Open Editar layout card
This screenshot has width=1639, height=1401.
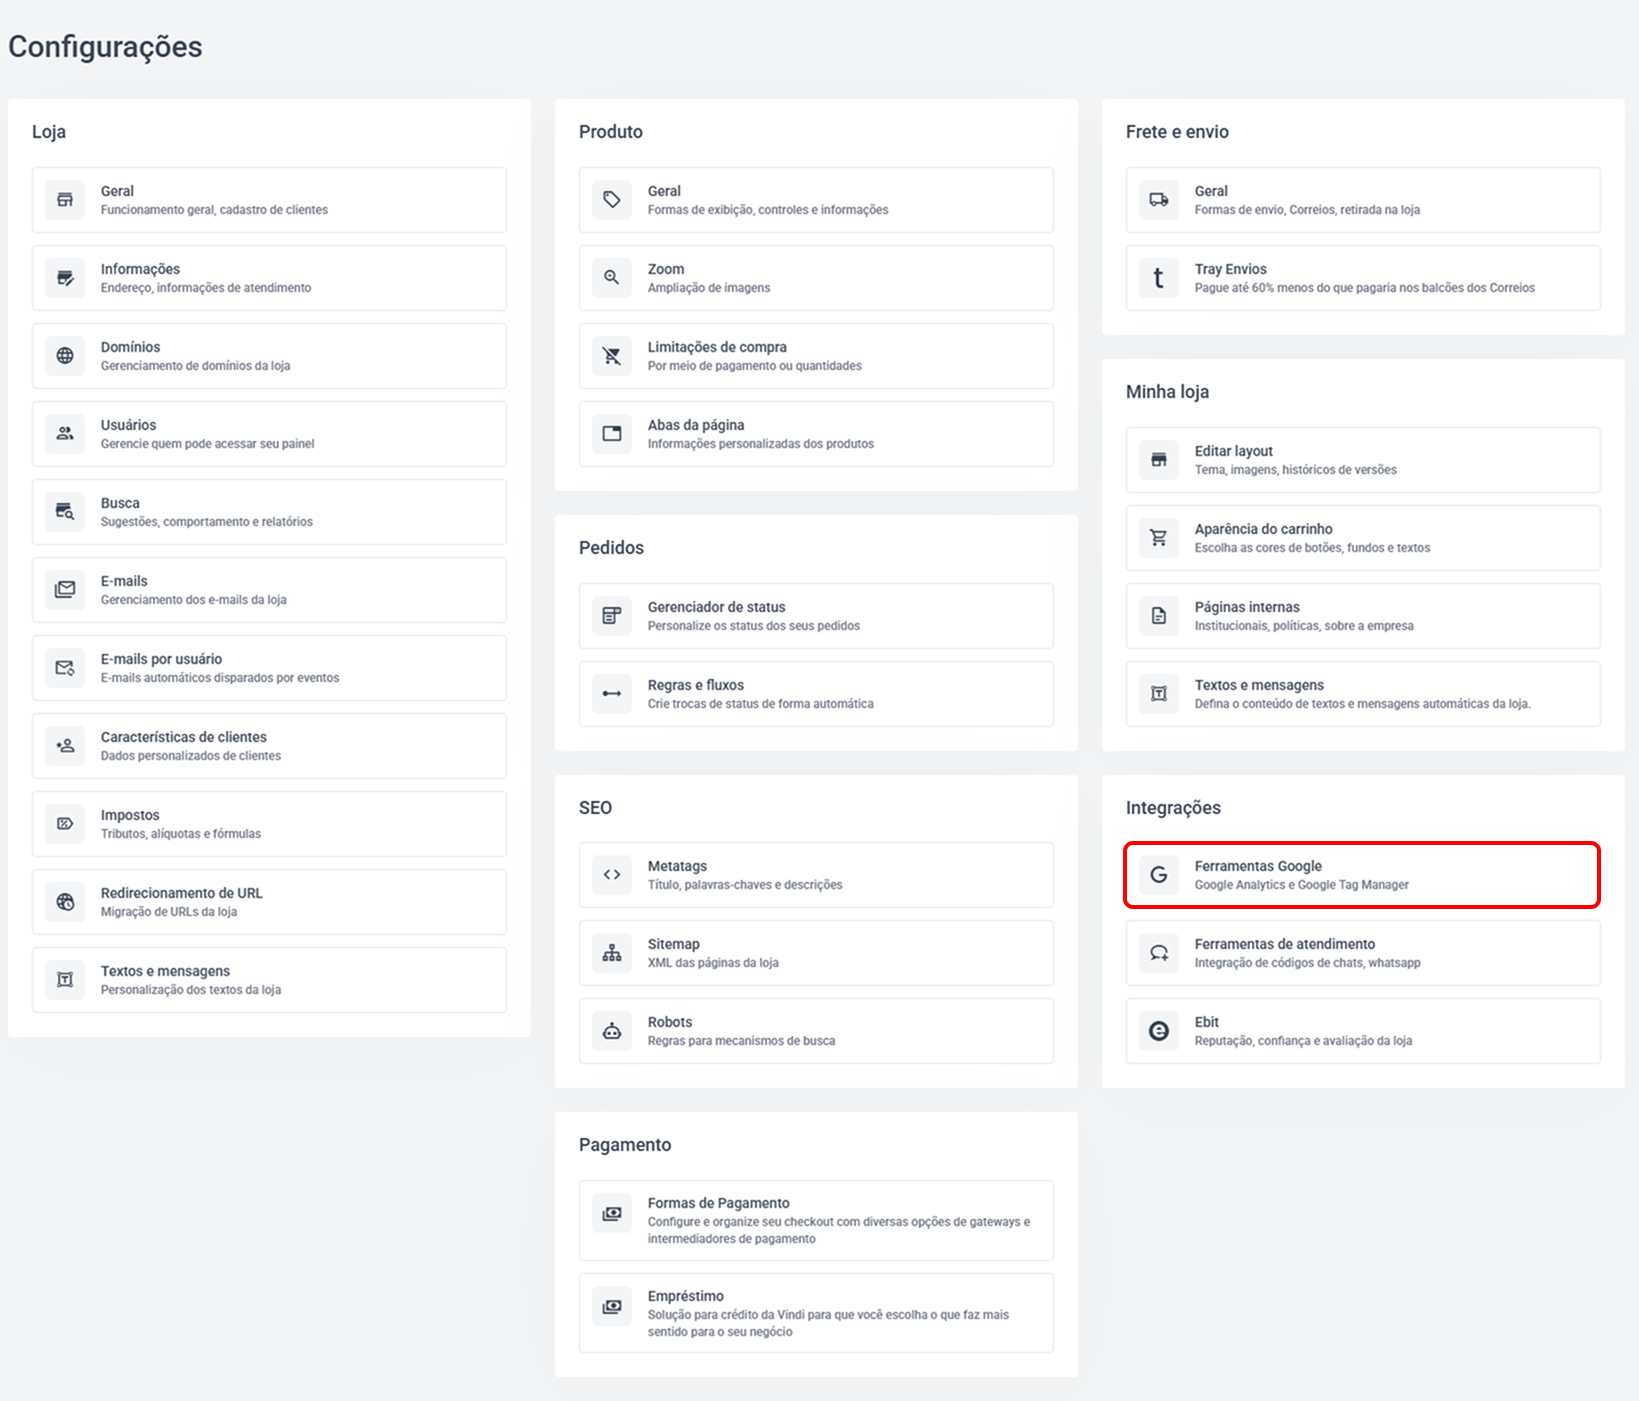click(1363, 460)
